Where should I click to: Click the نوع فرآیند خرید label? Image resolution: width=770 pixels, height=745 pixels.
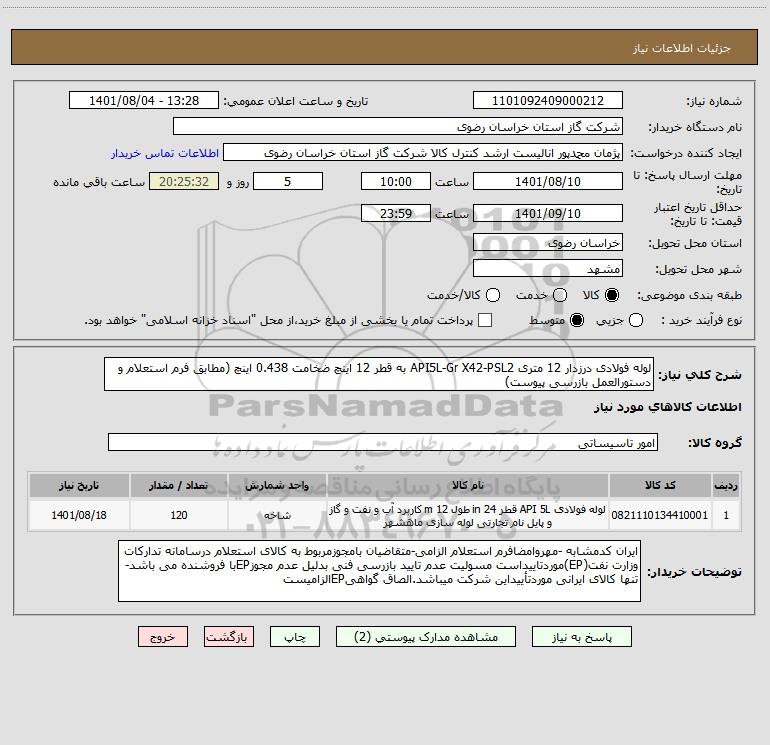click(x=701, y=320)
